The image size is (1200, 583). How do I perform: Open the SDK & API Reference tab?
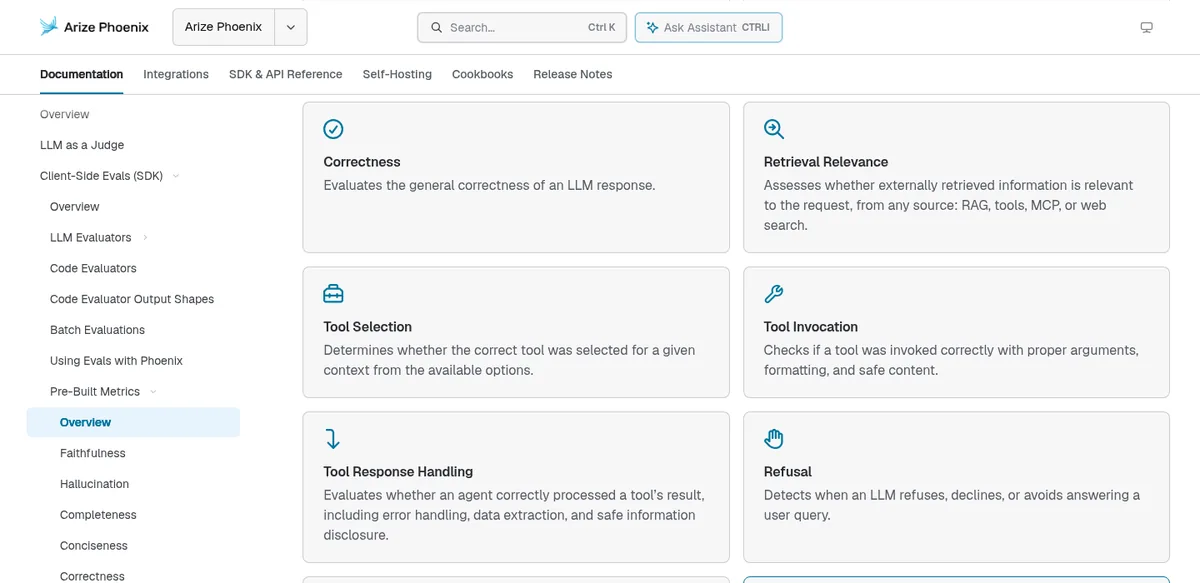(x=286, y=74)
